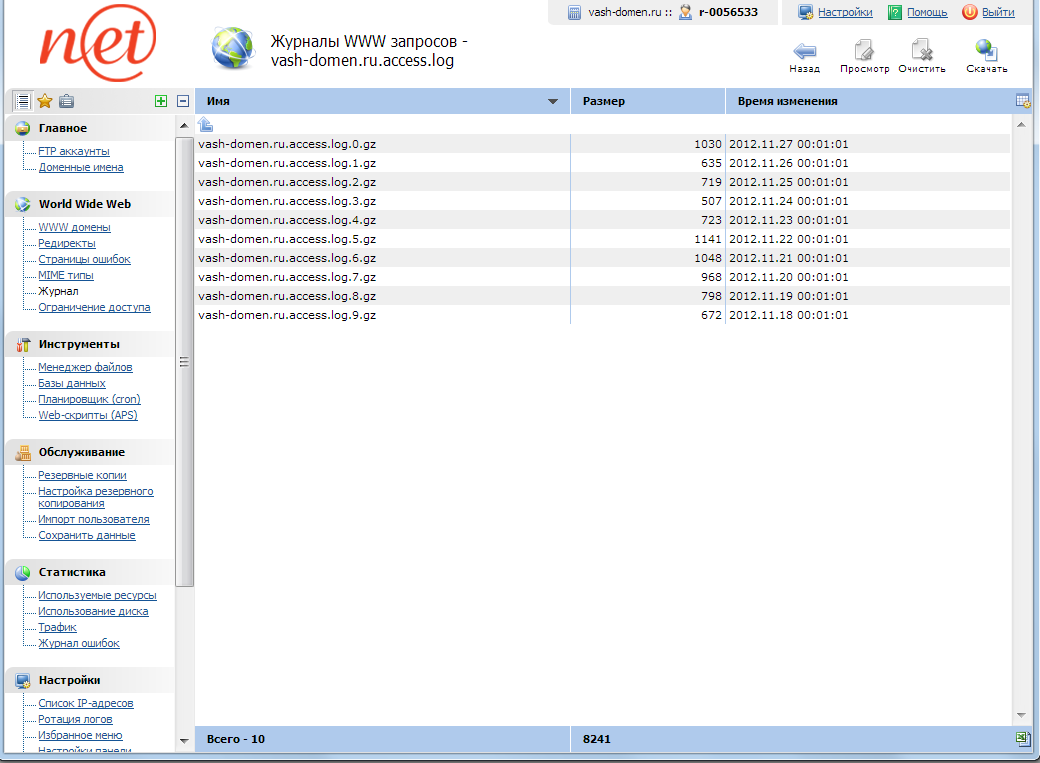Select the vash-domen.ru.access.log.5.gz row
The height and width of the screenshot is (763, 1040).
coord(287,239)
